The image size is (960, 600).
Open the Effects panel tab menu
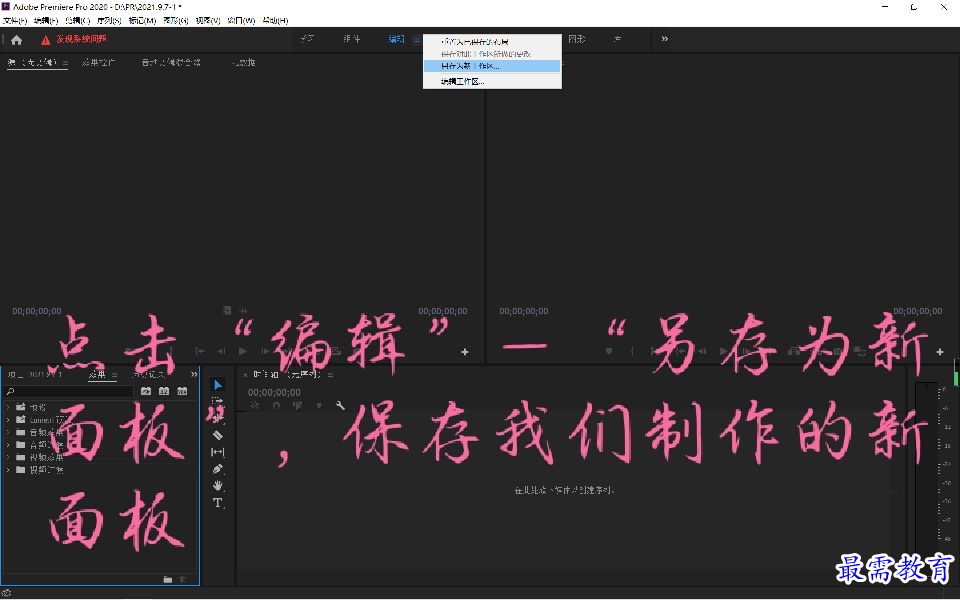click(114, 375)
